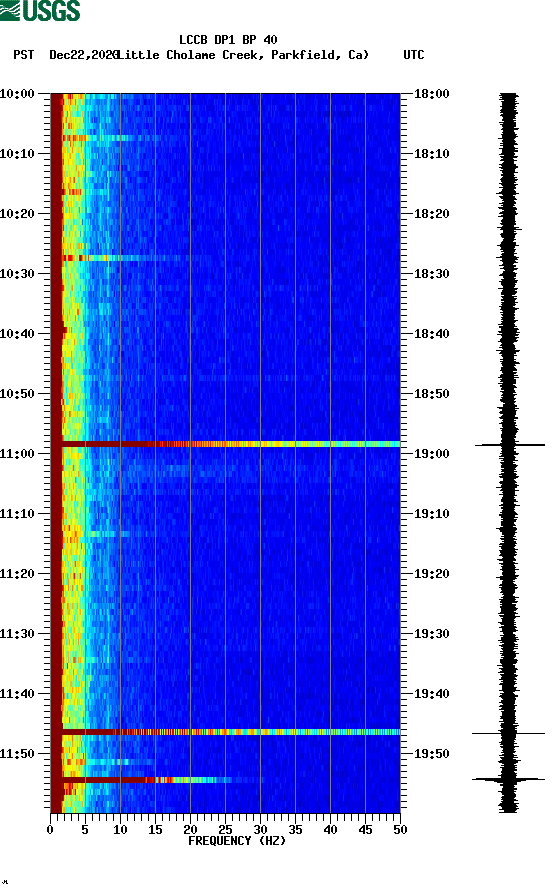Click the 10:30 PST time label
Screen dimensions: 552x893
coord(17,273)
